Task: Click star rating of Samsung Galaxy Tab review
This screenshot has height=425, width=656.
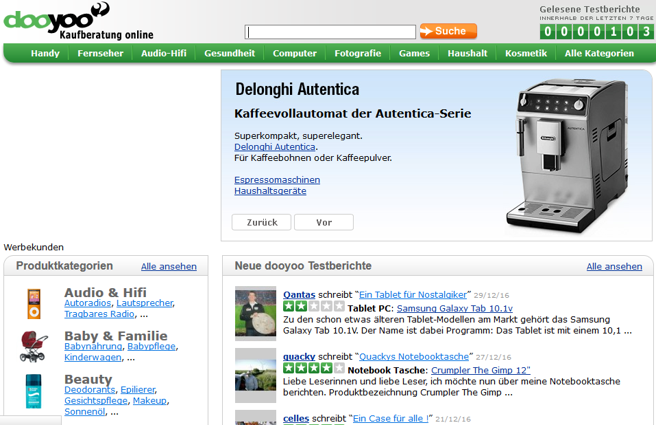Action: pos(314,307)
